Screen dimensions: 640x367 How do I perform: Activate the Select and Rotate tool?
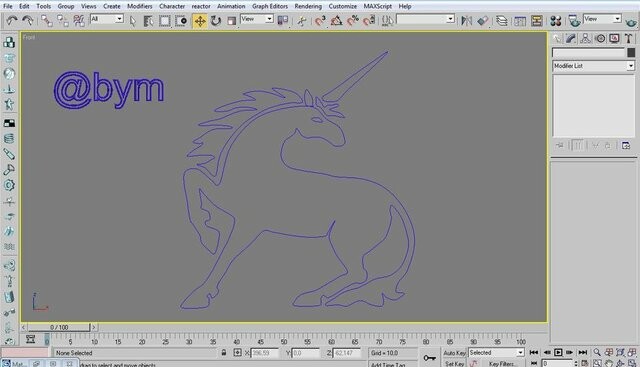click(x=216, y=21)
